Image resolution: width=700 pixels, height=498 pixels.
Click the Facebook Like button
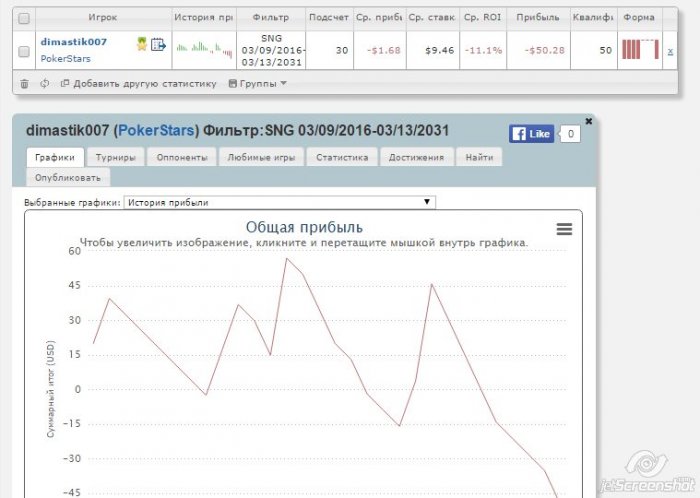531,134
